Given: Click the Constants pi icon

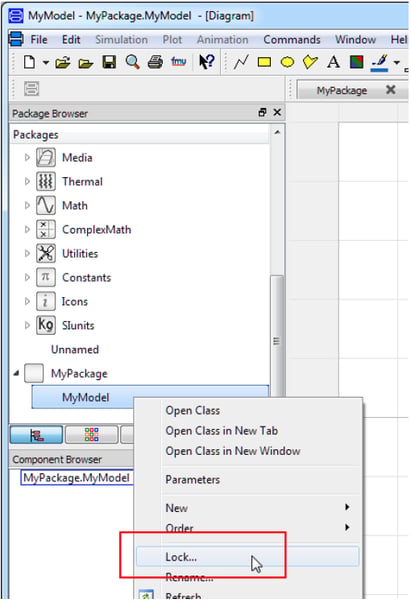Looking at the screenshot, I should click(46, 277).
